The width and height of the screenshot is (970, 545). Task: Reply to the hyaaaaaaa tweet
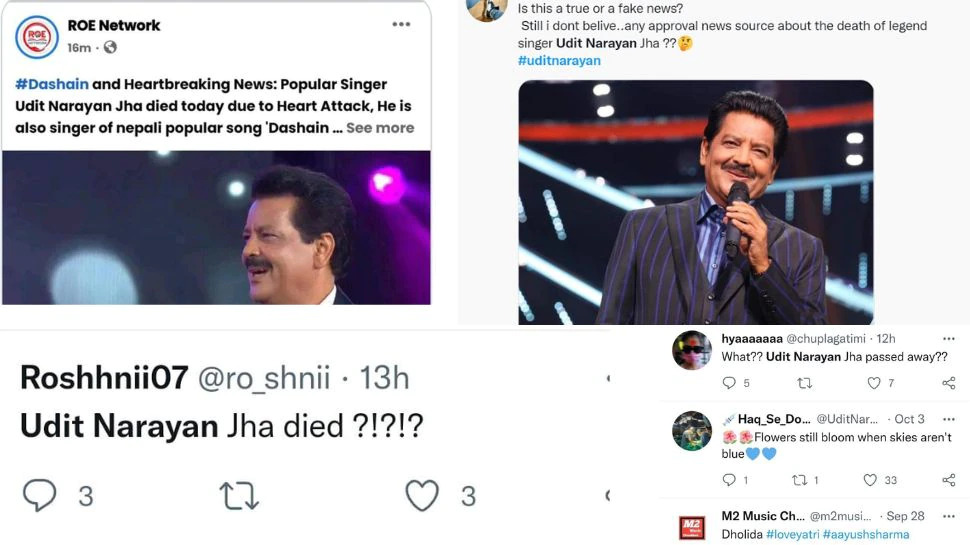[x=729, y=383]
